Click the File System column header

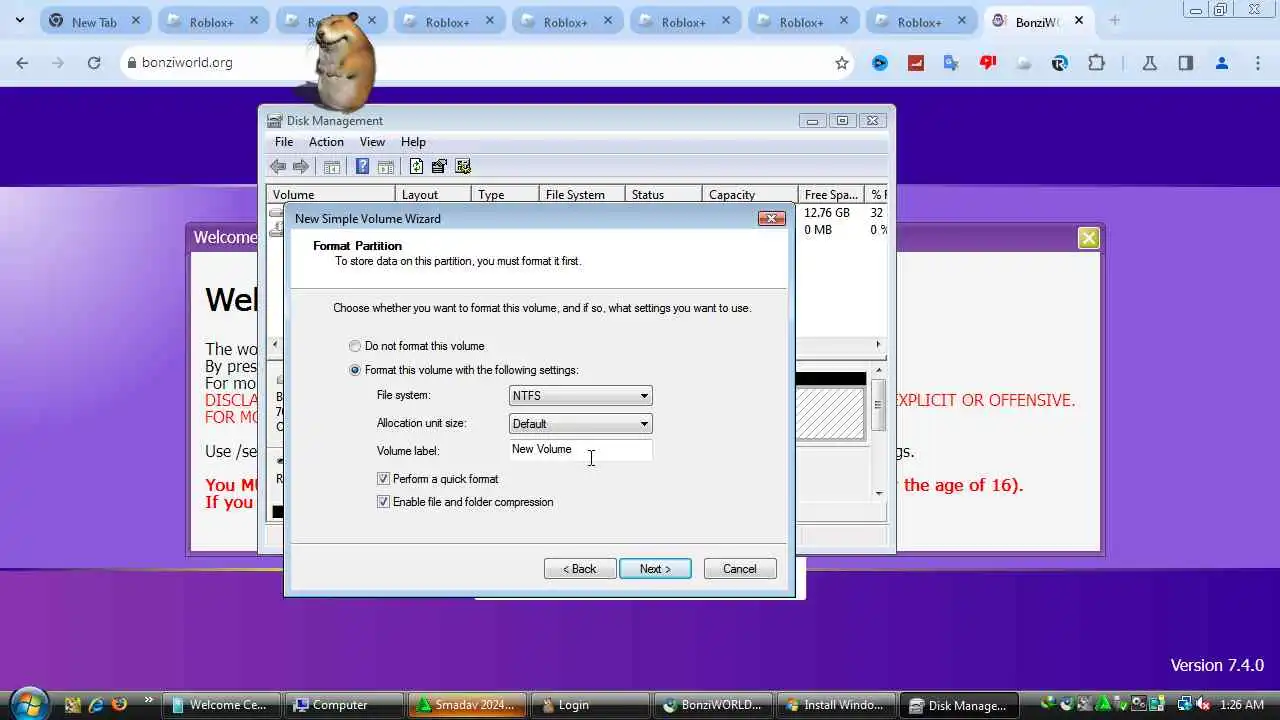pyautogui.click(x=581, y=195)
